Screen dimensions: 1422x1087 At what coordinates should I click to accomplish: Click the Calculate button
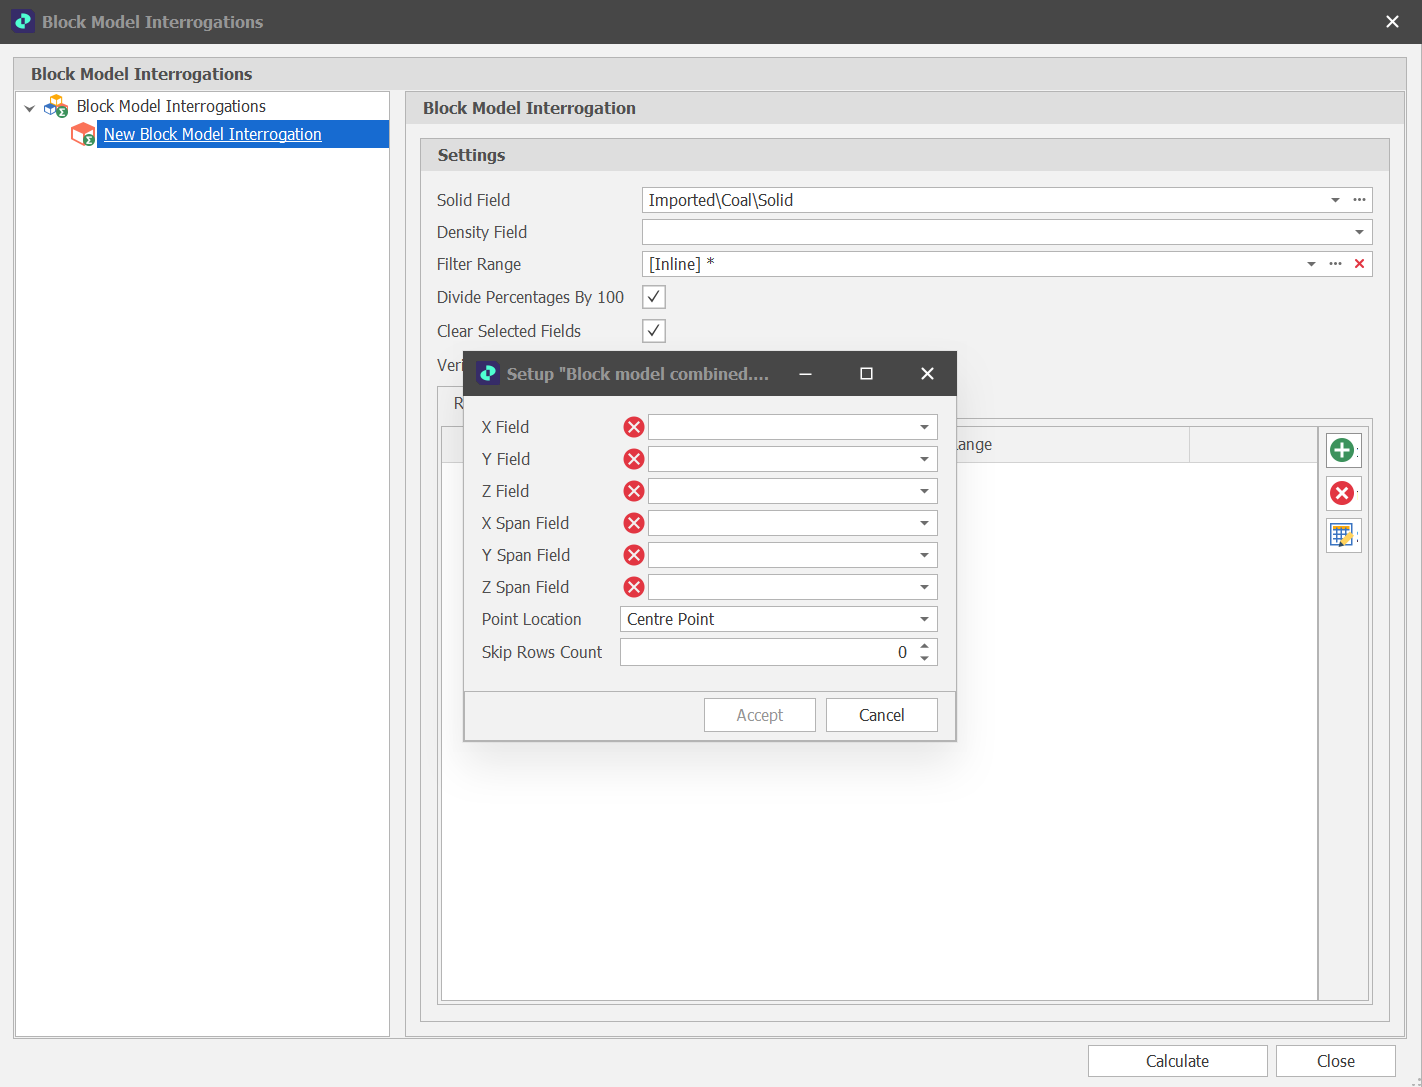coord(1177,1061)
